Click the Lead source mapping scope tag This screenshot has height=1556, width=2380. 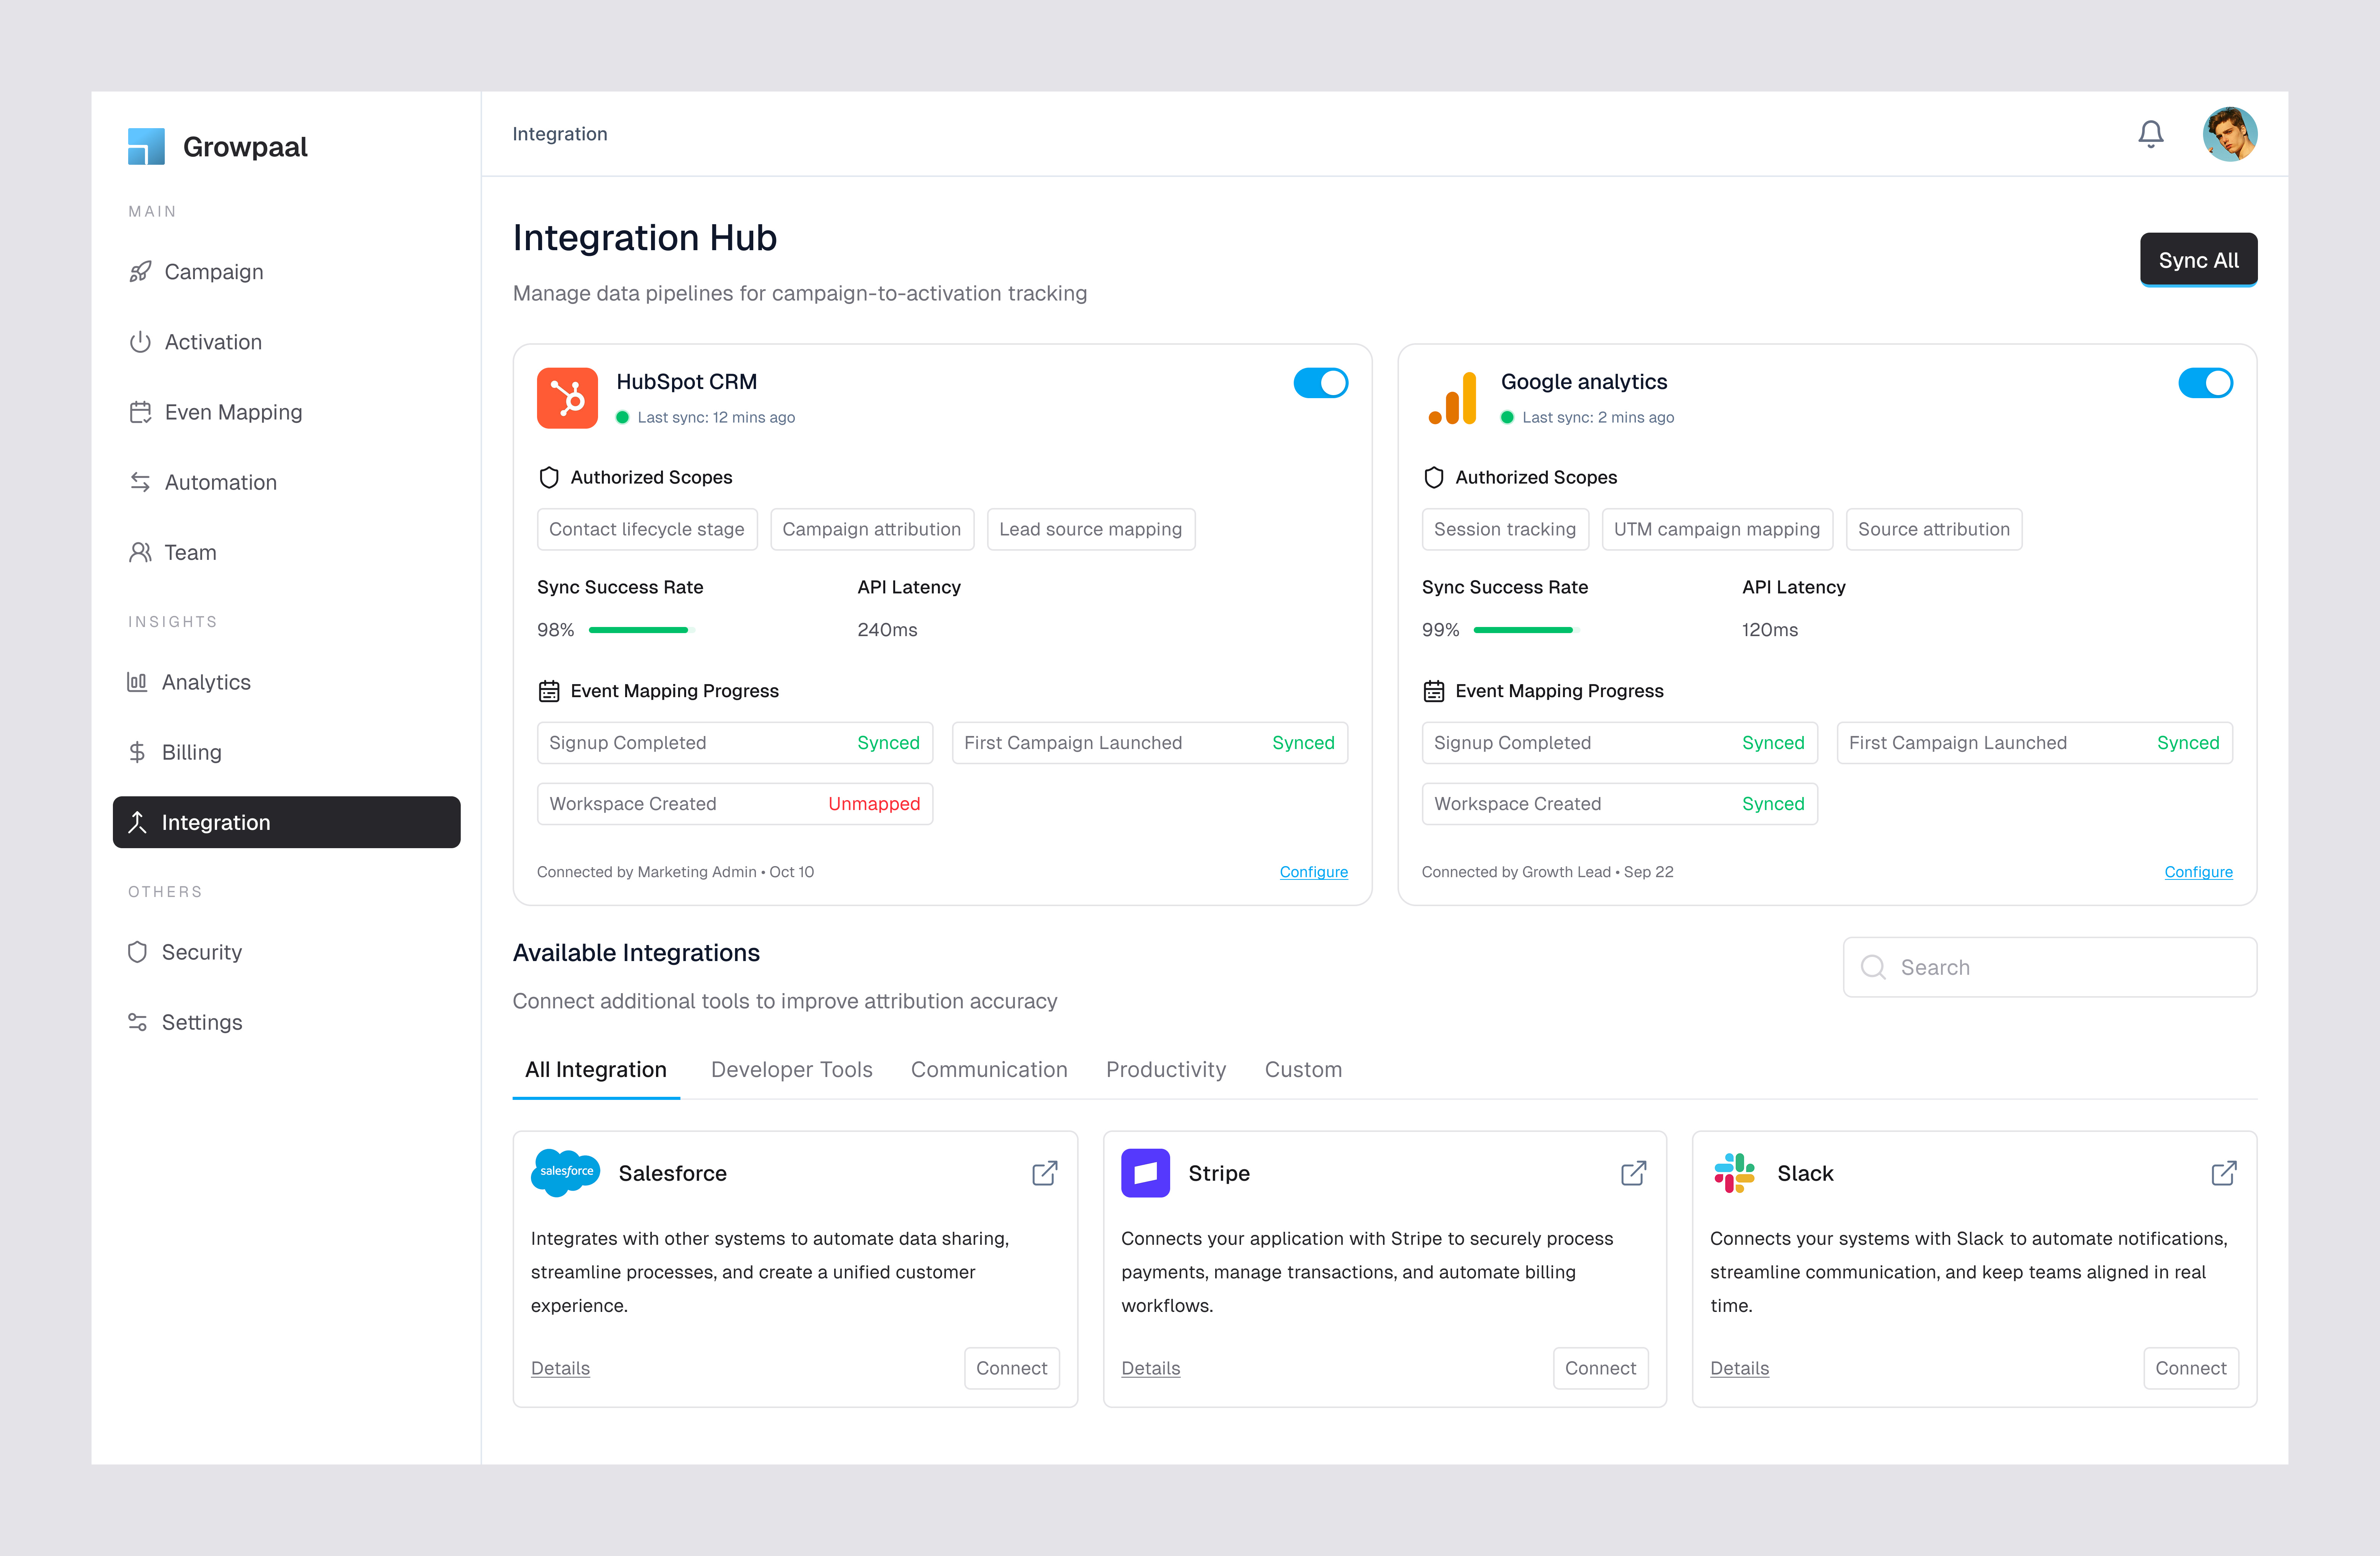(x=1090, y=529)
